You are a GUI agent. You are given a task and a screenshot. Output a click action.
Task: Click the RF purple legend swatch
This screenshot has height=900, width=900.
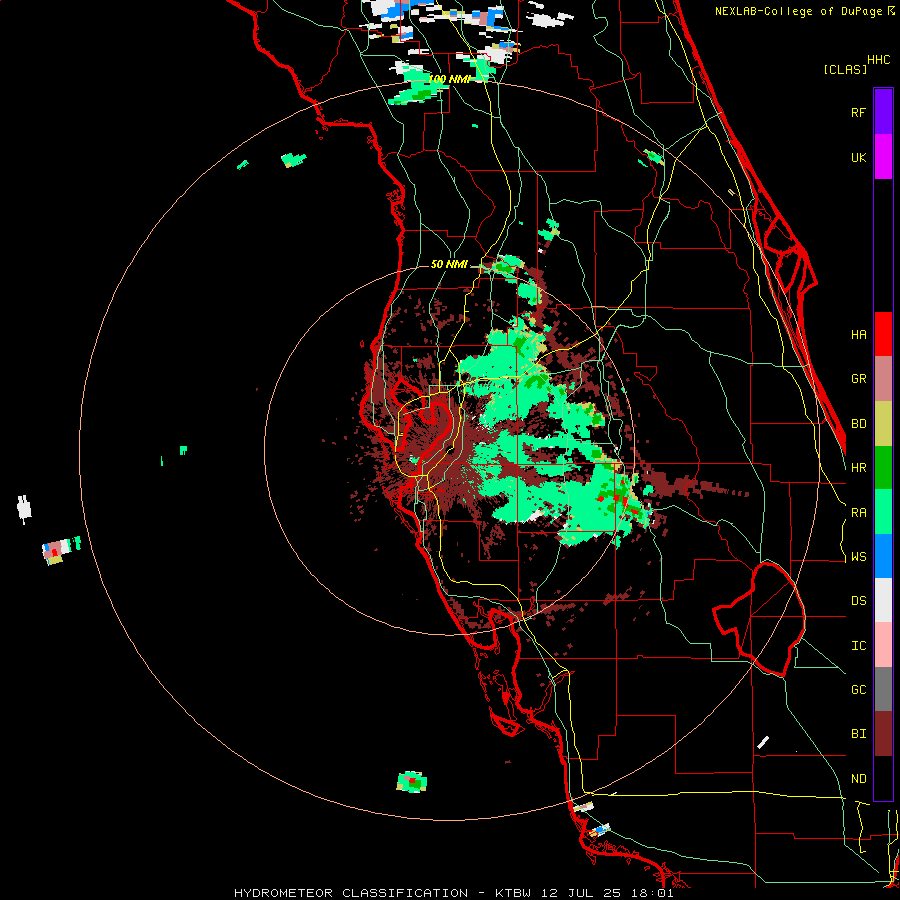click(x=883, y=112)
